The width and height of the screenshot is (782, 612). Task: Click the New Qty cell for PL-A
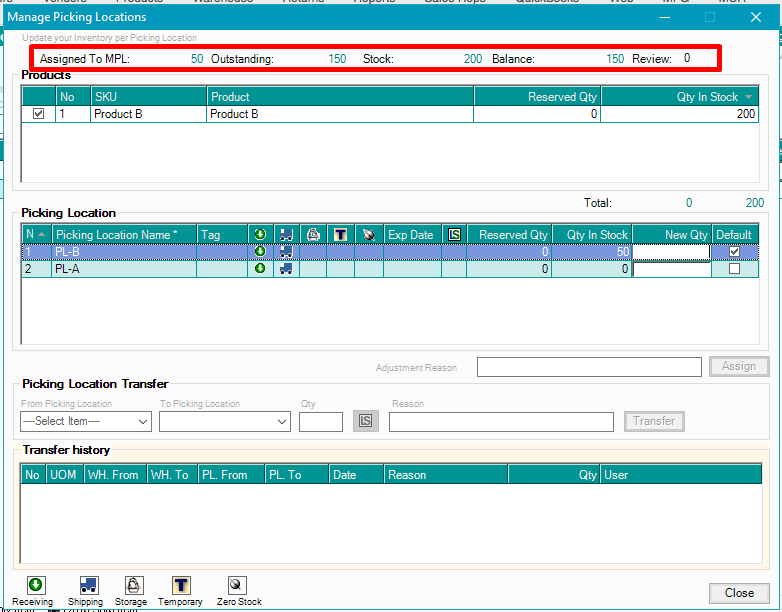(671, 269)
